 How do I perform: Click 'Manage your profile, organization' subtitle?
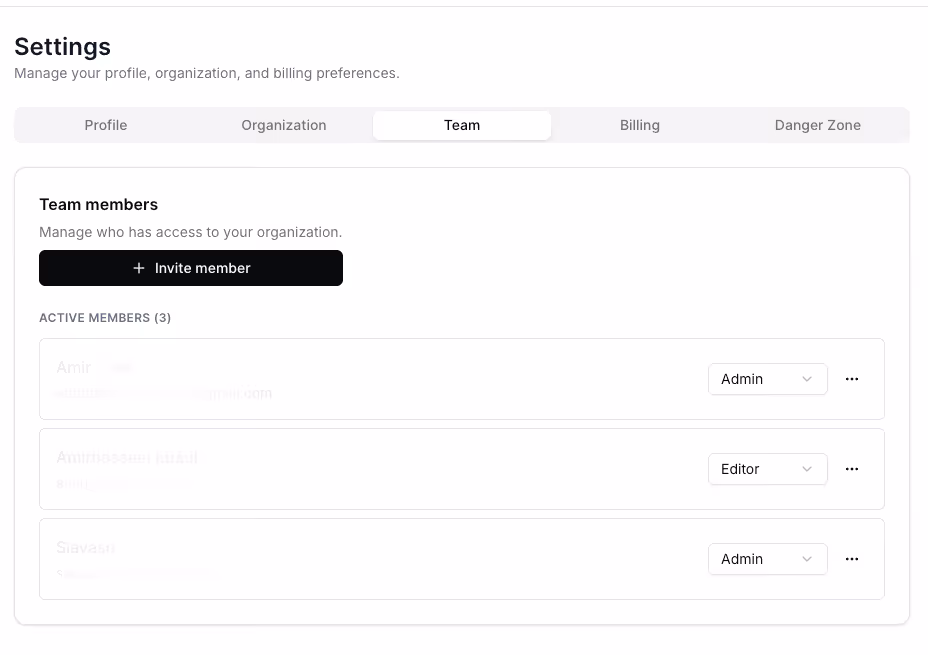(x=207, y=73)
